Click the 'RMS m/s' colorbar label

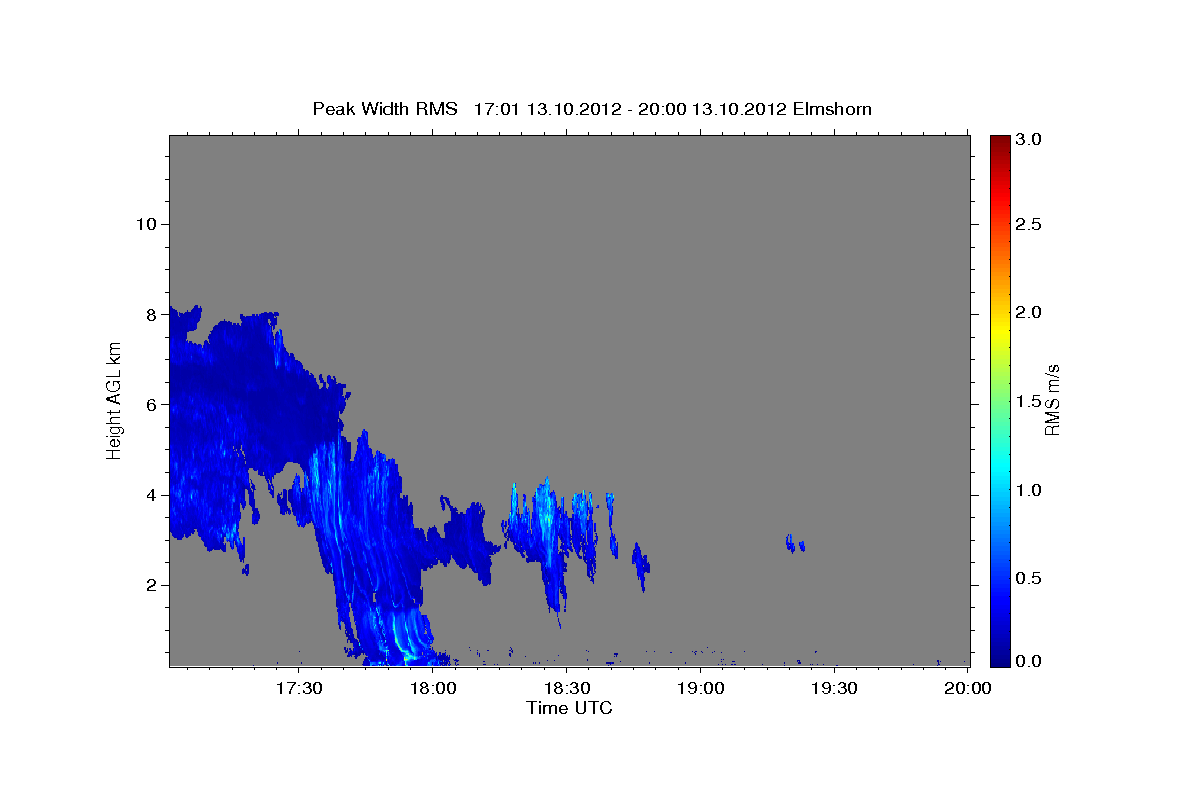pyautogui.click(x=1052, y=400)
